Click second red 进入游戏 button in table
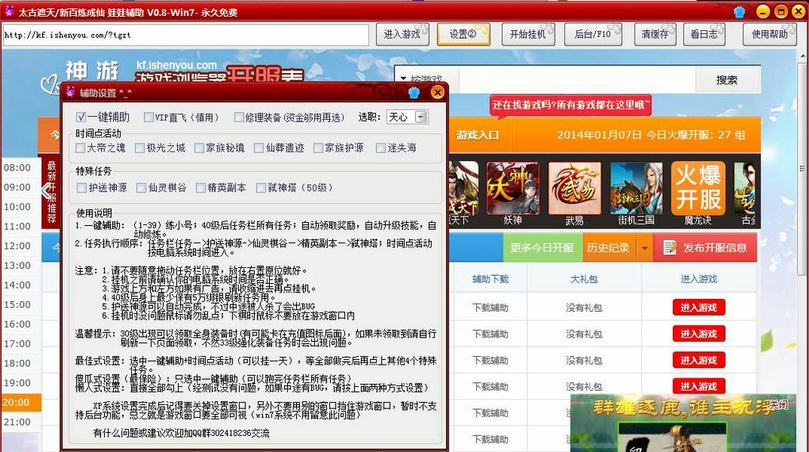This screenshot has width=809, height=452. [699, 334]
